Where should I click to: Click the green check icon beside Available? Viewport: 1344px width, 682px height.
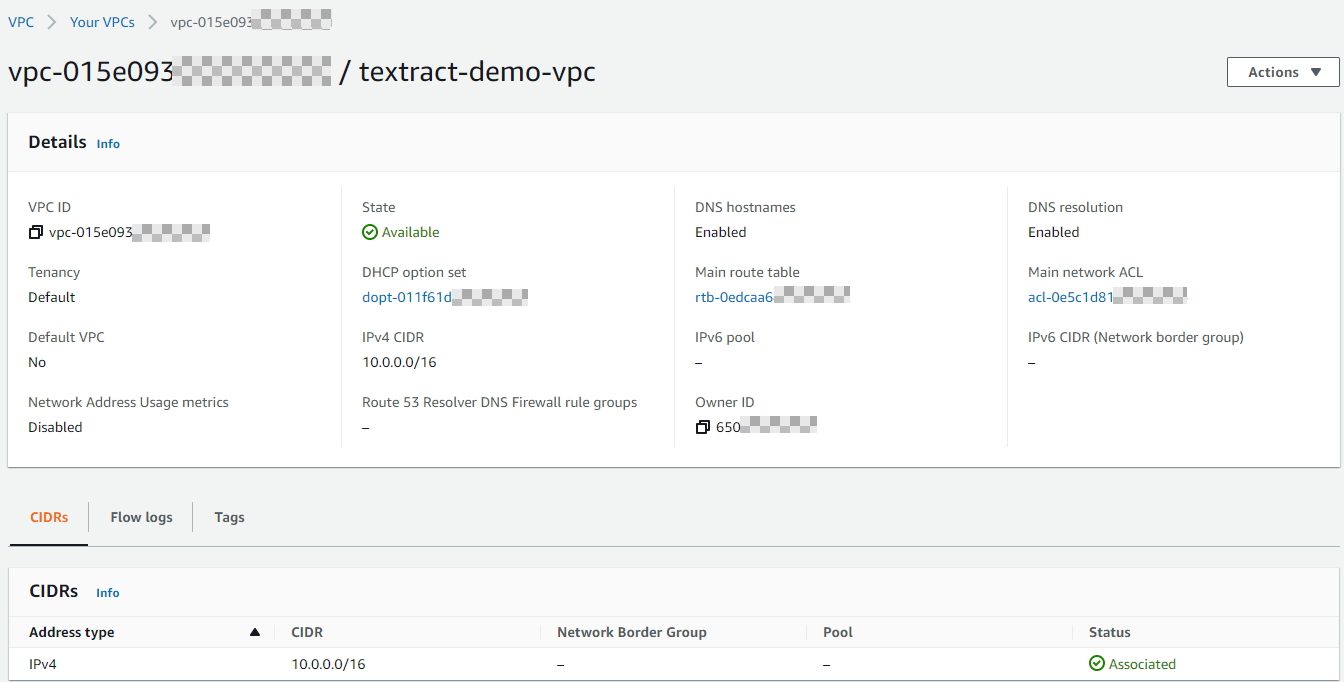[370, 231]
